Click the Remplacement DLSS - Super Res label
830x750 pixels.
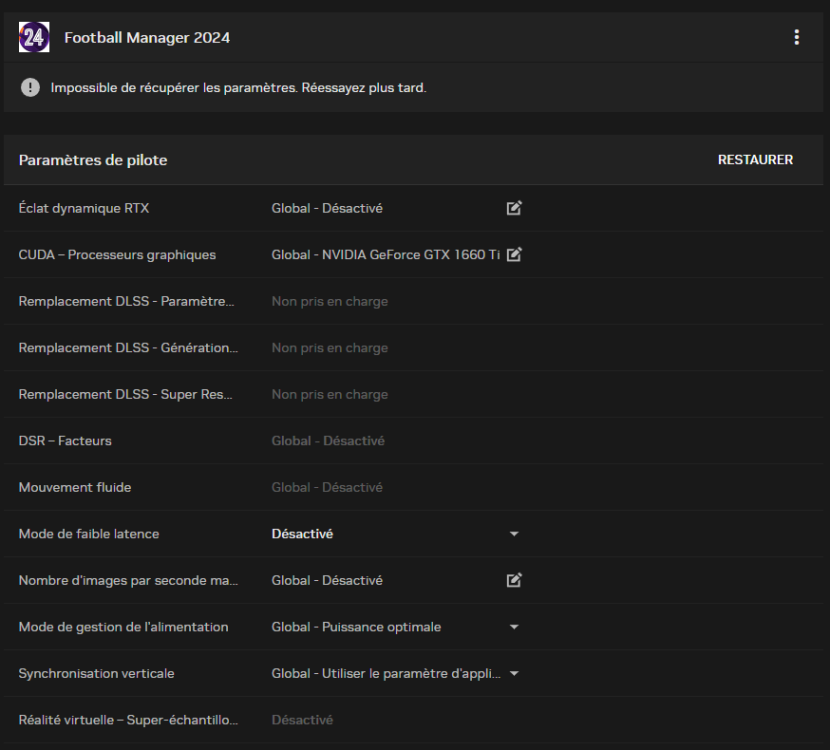[126, 394]
